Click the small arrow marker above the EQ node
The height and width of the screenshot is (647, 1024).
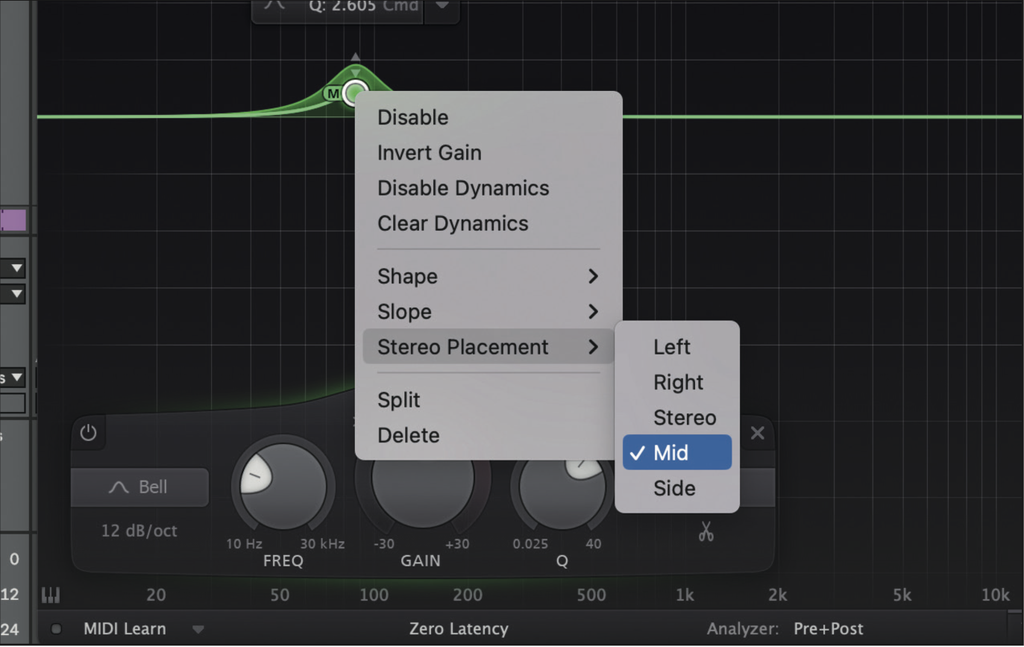pyautogui.click(x=356, y=57)
